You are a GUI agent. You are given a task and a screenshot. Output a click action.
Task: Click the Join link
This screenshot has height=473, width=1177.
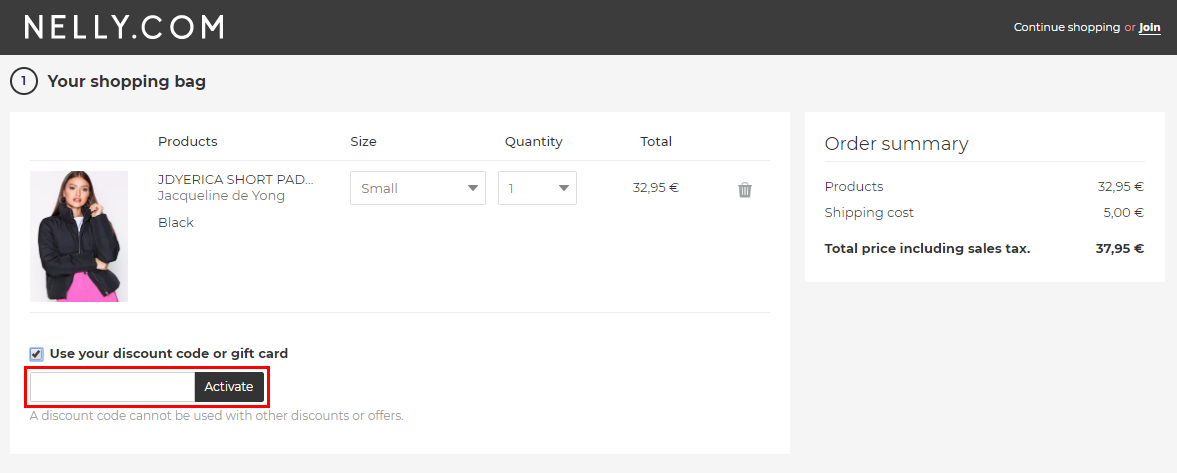(x=1149, y=27)
